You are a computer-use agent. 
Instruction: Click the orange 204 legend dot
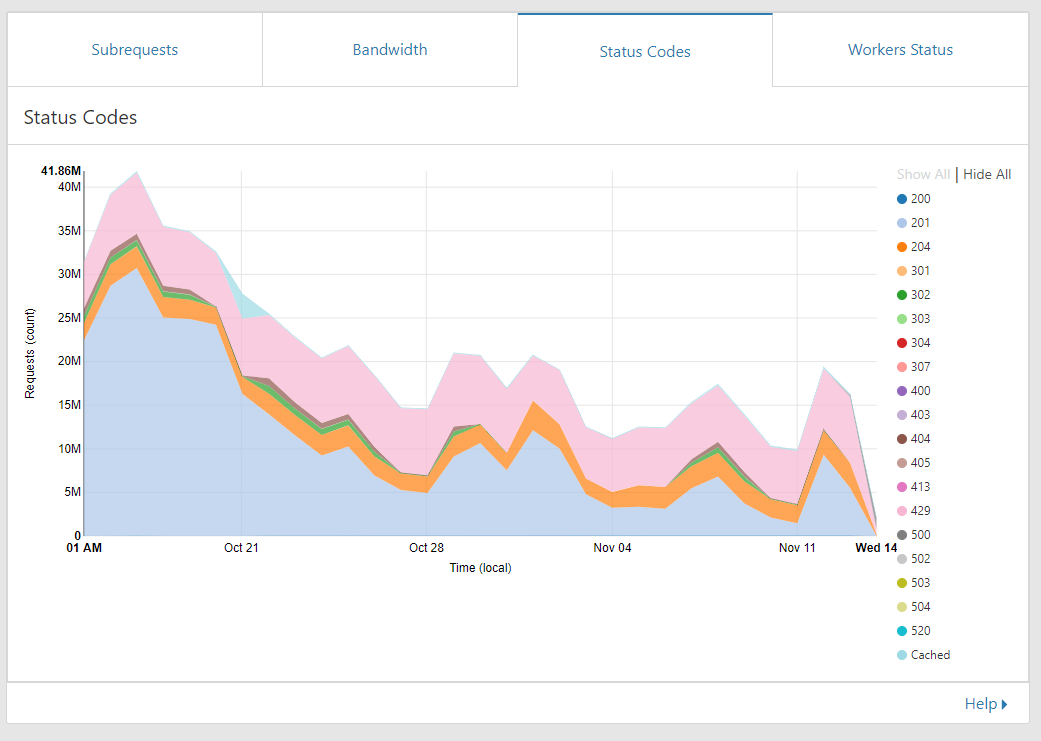tap(902, 247)
